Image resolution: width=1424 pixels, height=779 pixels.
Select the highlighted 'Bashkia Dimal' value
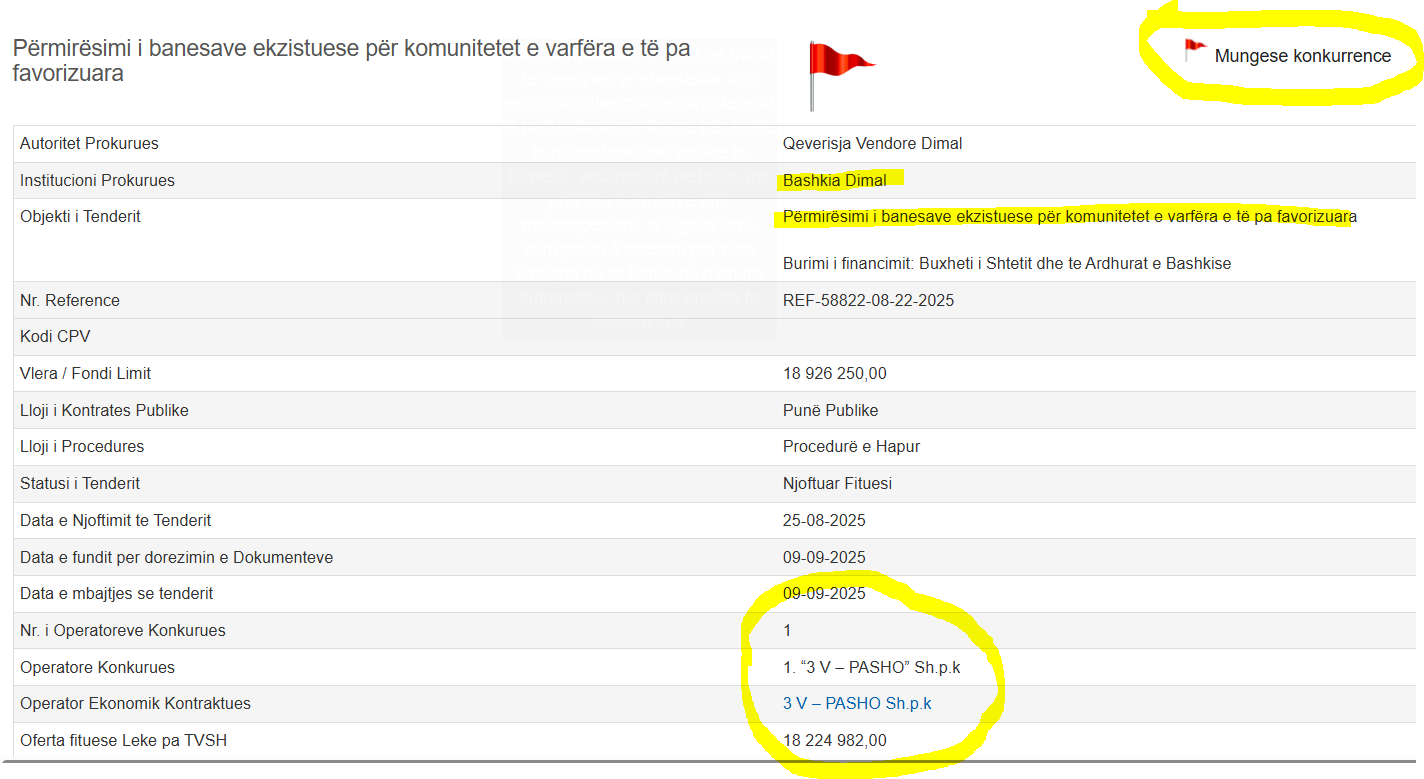tap(834, 180)
